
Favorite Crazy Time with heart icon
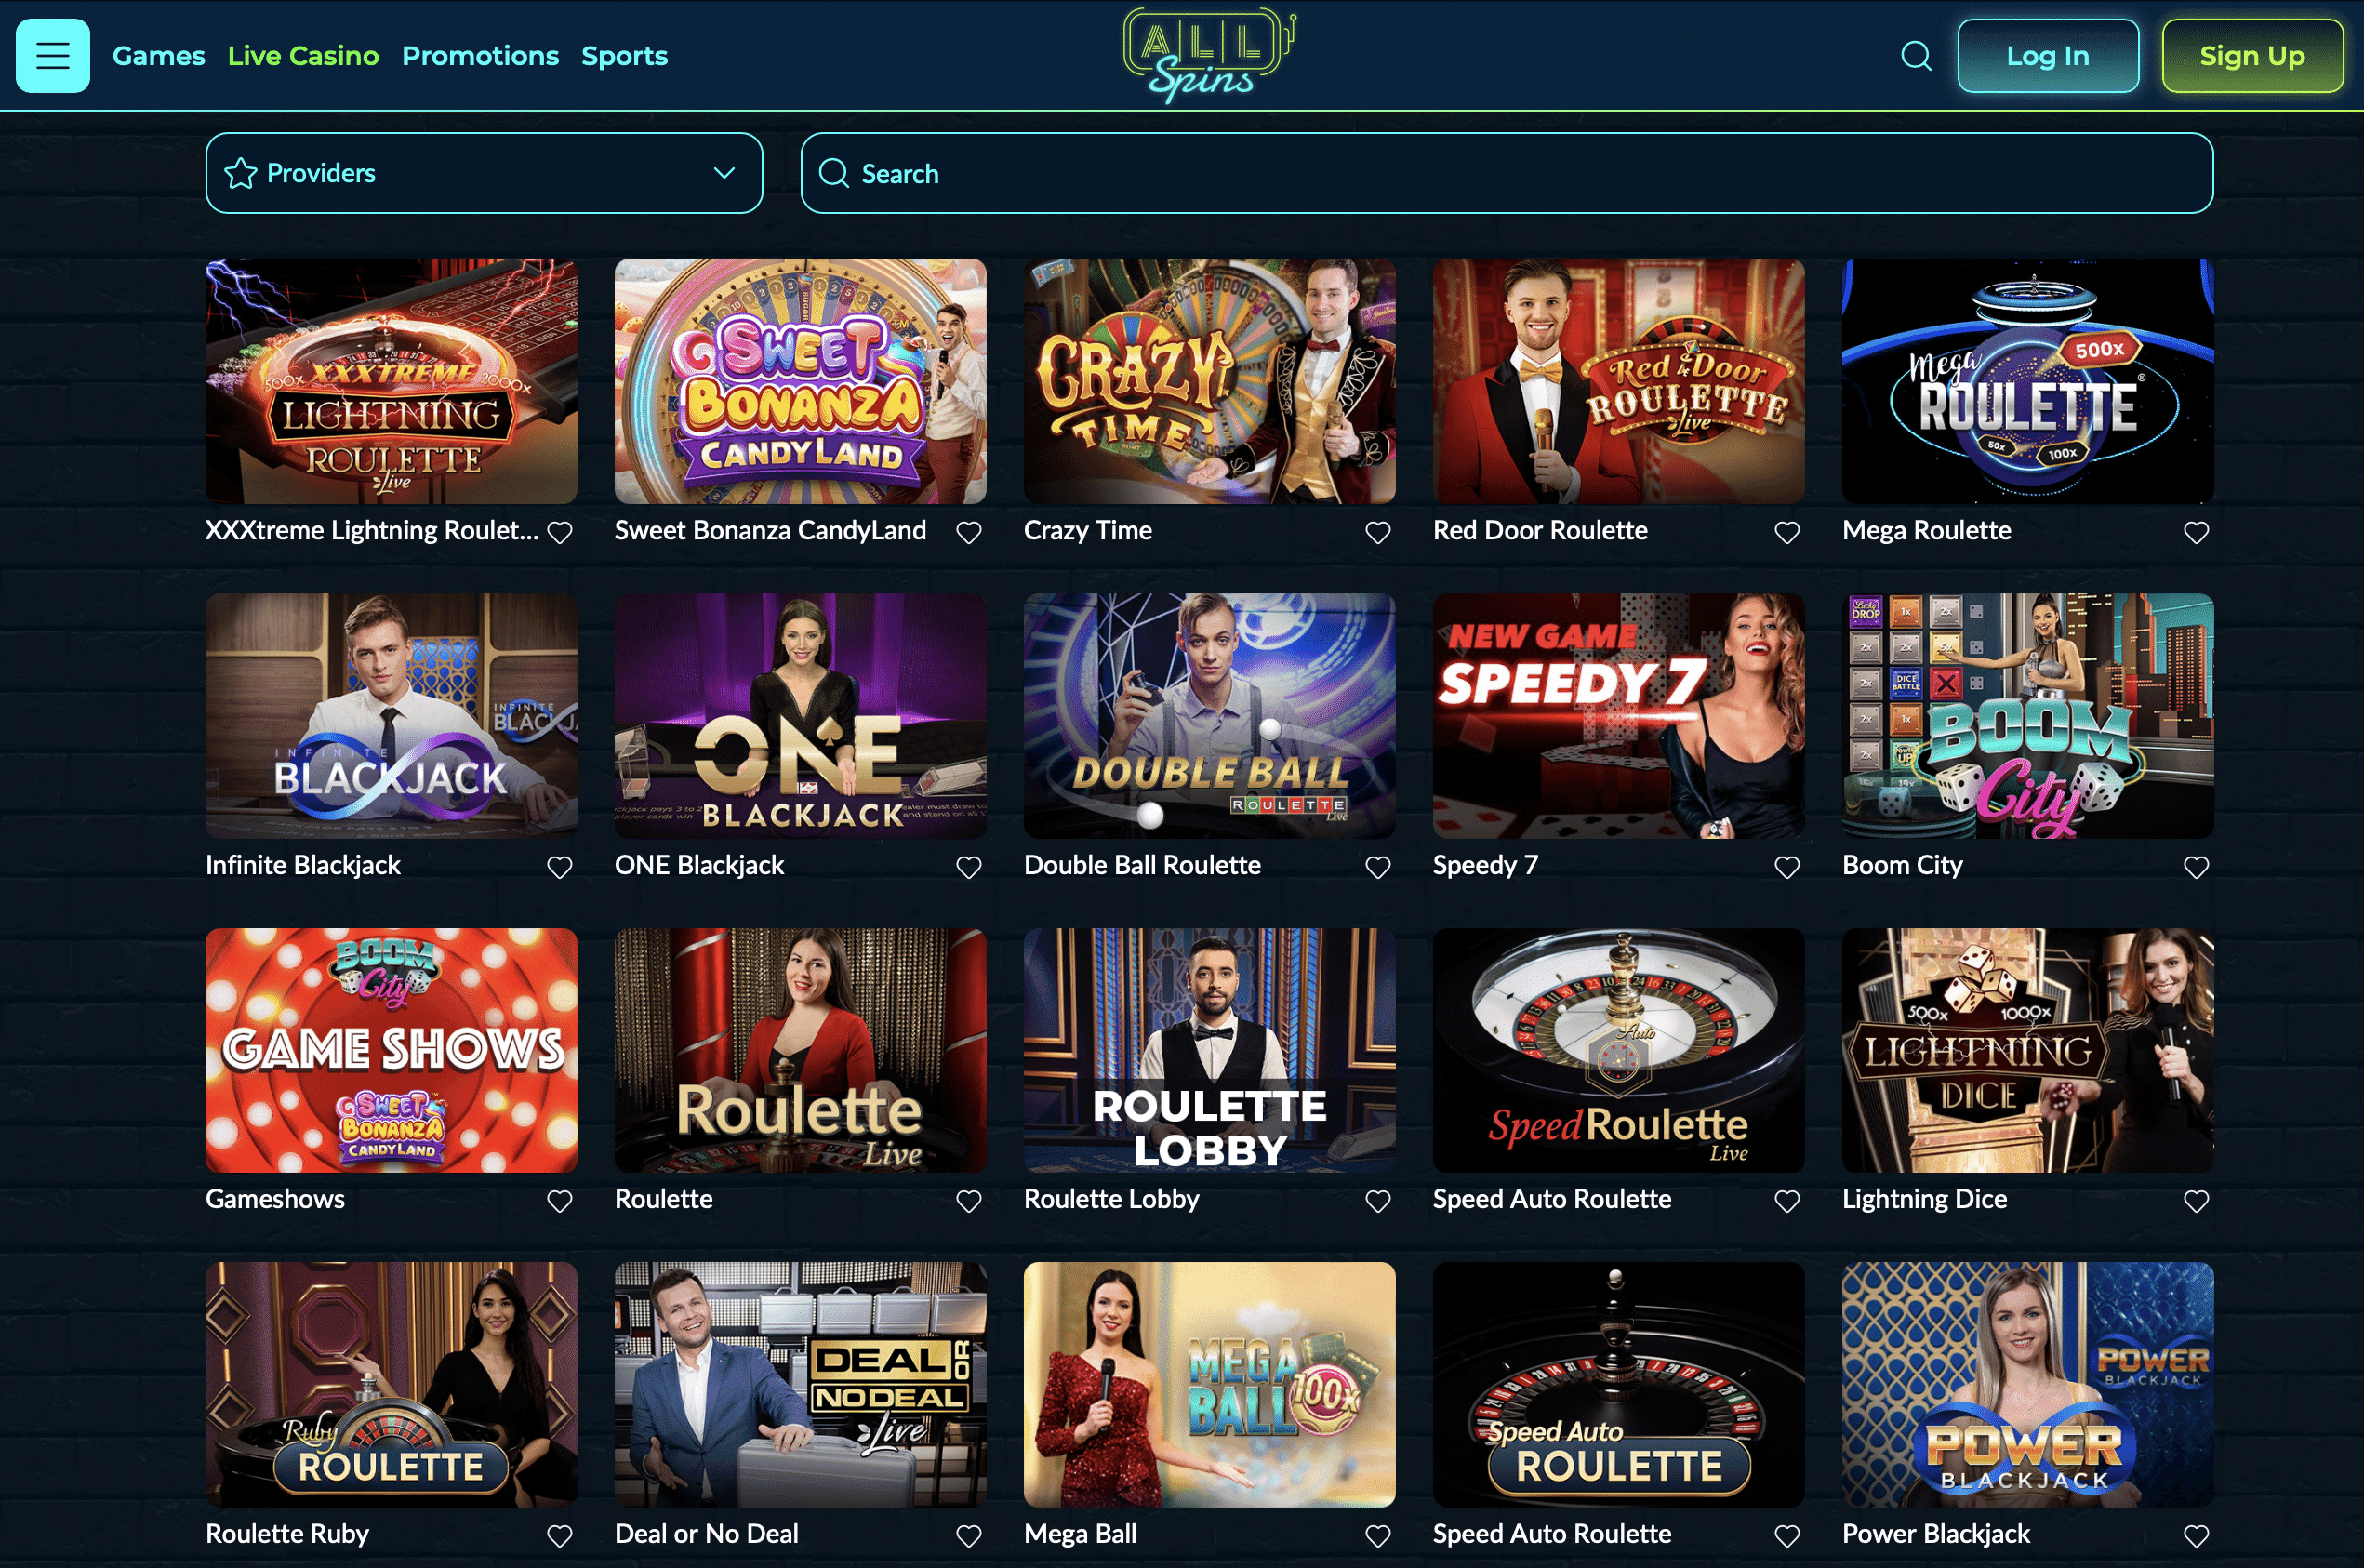(x=1378, y=533)
